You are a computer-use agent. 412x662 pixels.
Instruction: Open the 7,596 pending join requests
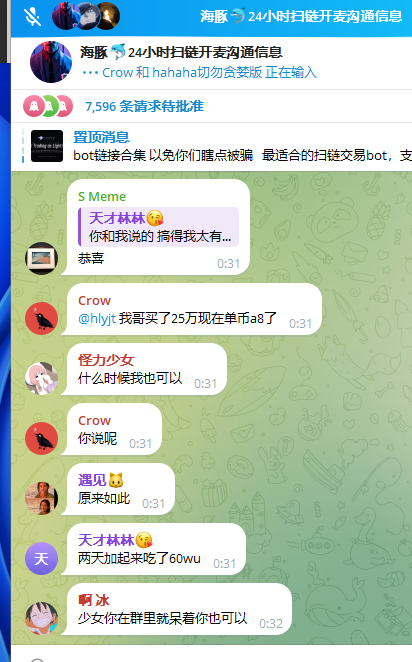pos(144,106)
